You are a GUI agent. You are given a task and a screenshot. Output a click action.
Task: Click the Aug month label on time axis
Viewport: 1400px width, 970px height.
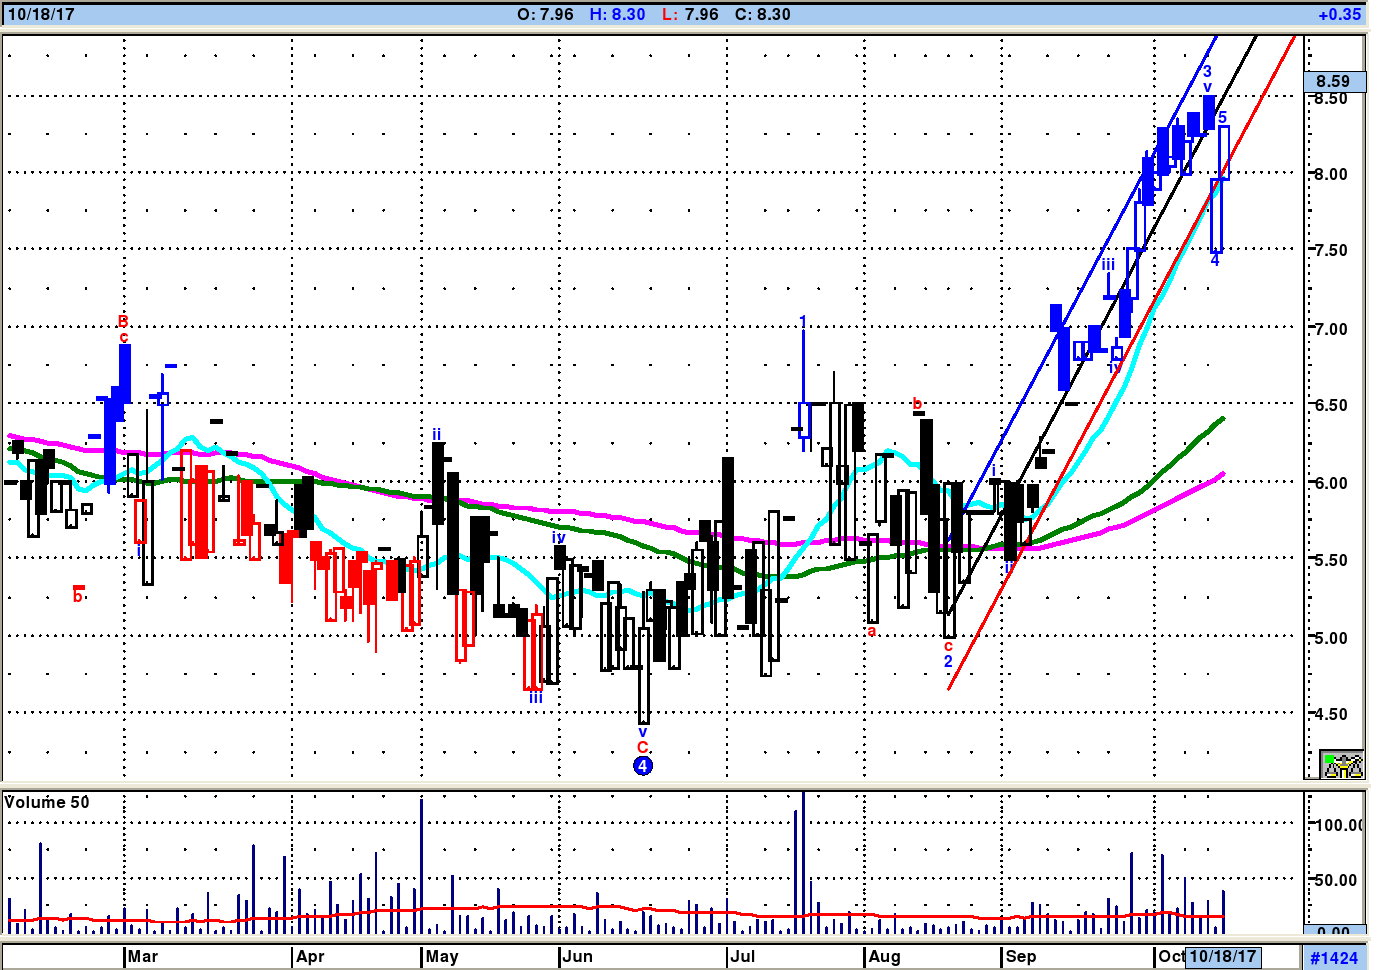(x=884, y=956)
